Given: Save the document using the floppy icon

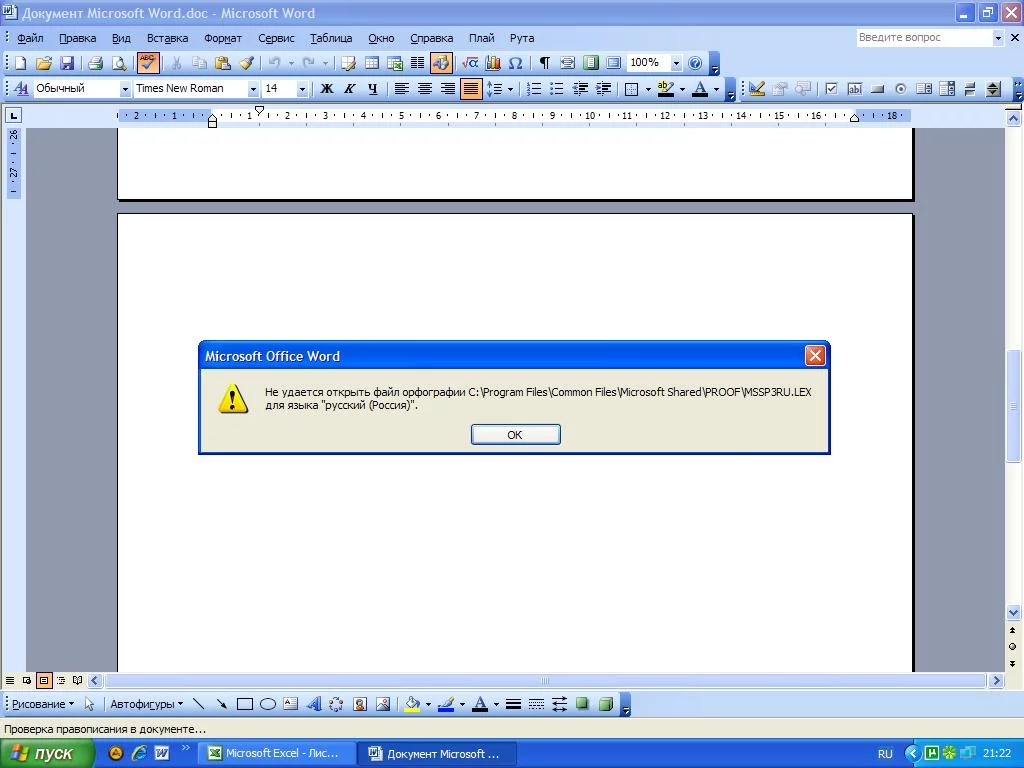Looking at the screenshot, I should [x=67, y=63].
